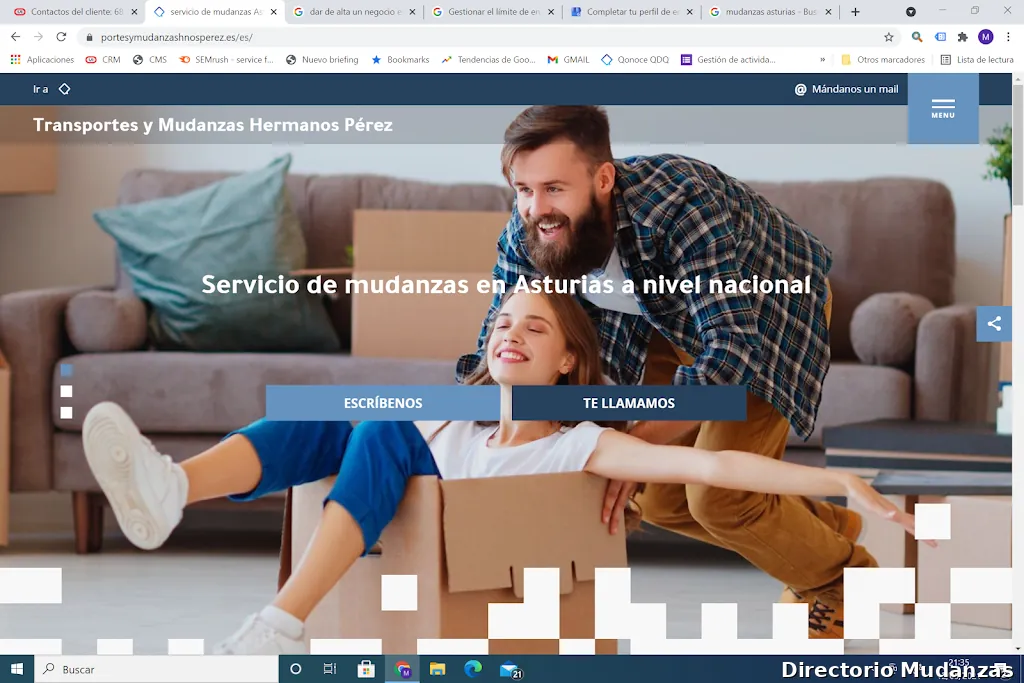Open File Explorer from taskbar
Viewport: 1024px width, 683px height.
[x=437, y=669]
